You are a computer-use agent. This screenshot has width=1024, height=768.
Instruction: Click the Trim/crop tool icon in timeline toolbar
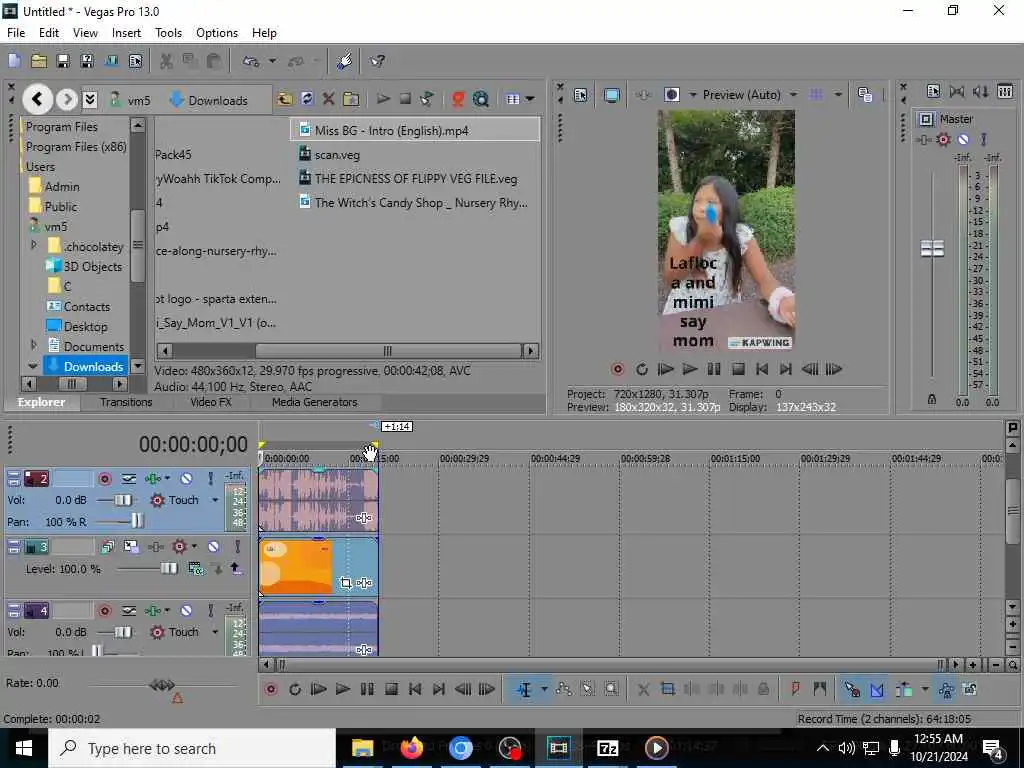point(667,689)
